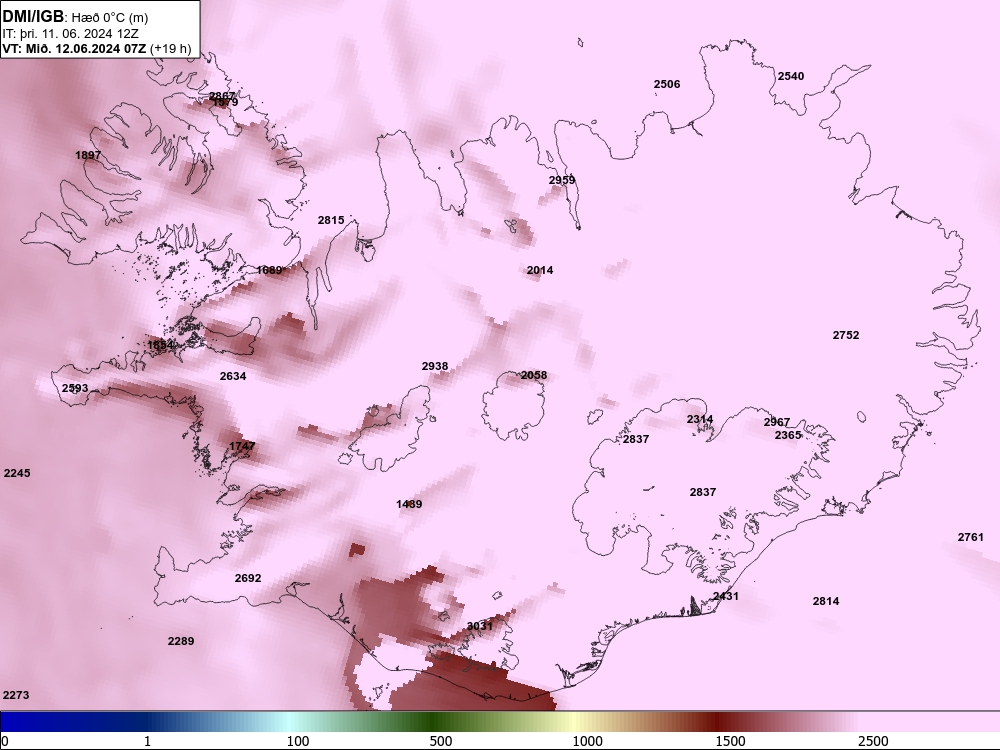Select the 3031 value near the south coast
The image size is (1000, 750).
point(480,626)
